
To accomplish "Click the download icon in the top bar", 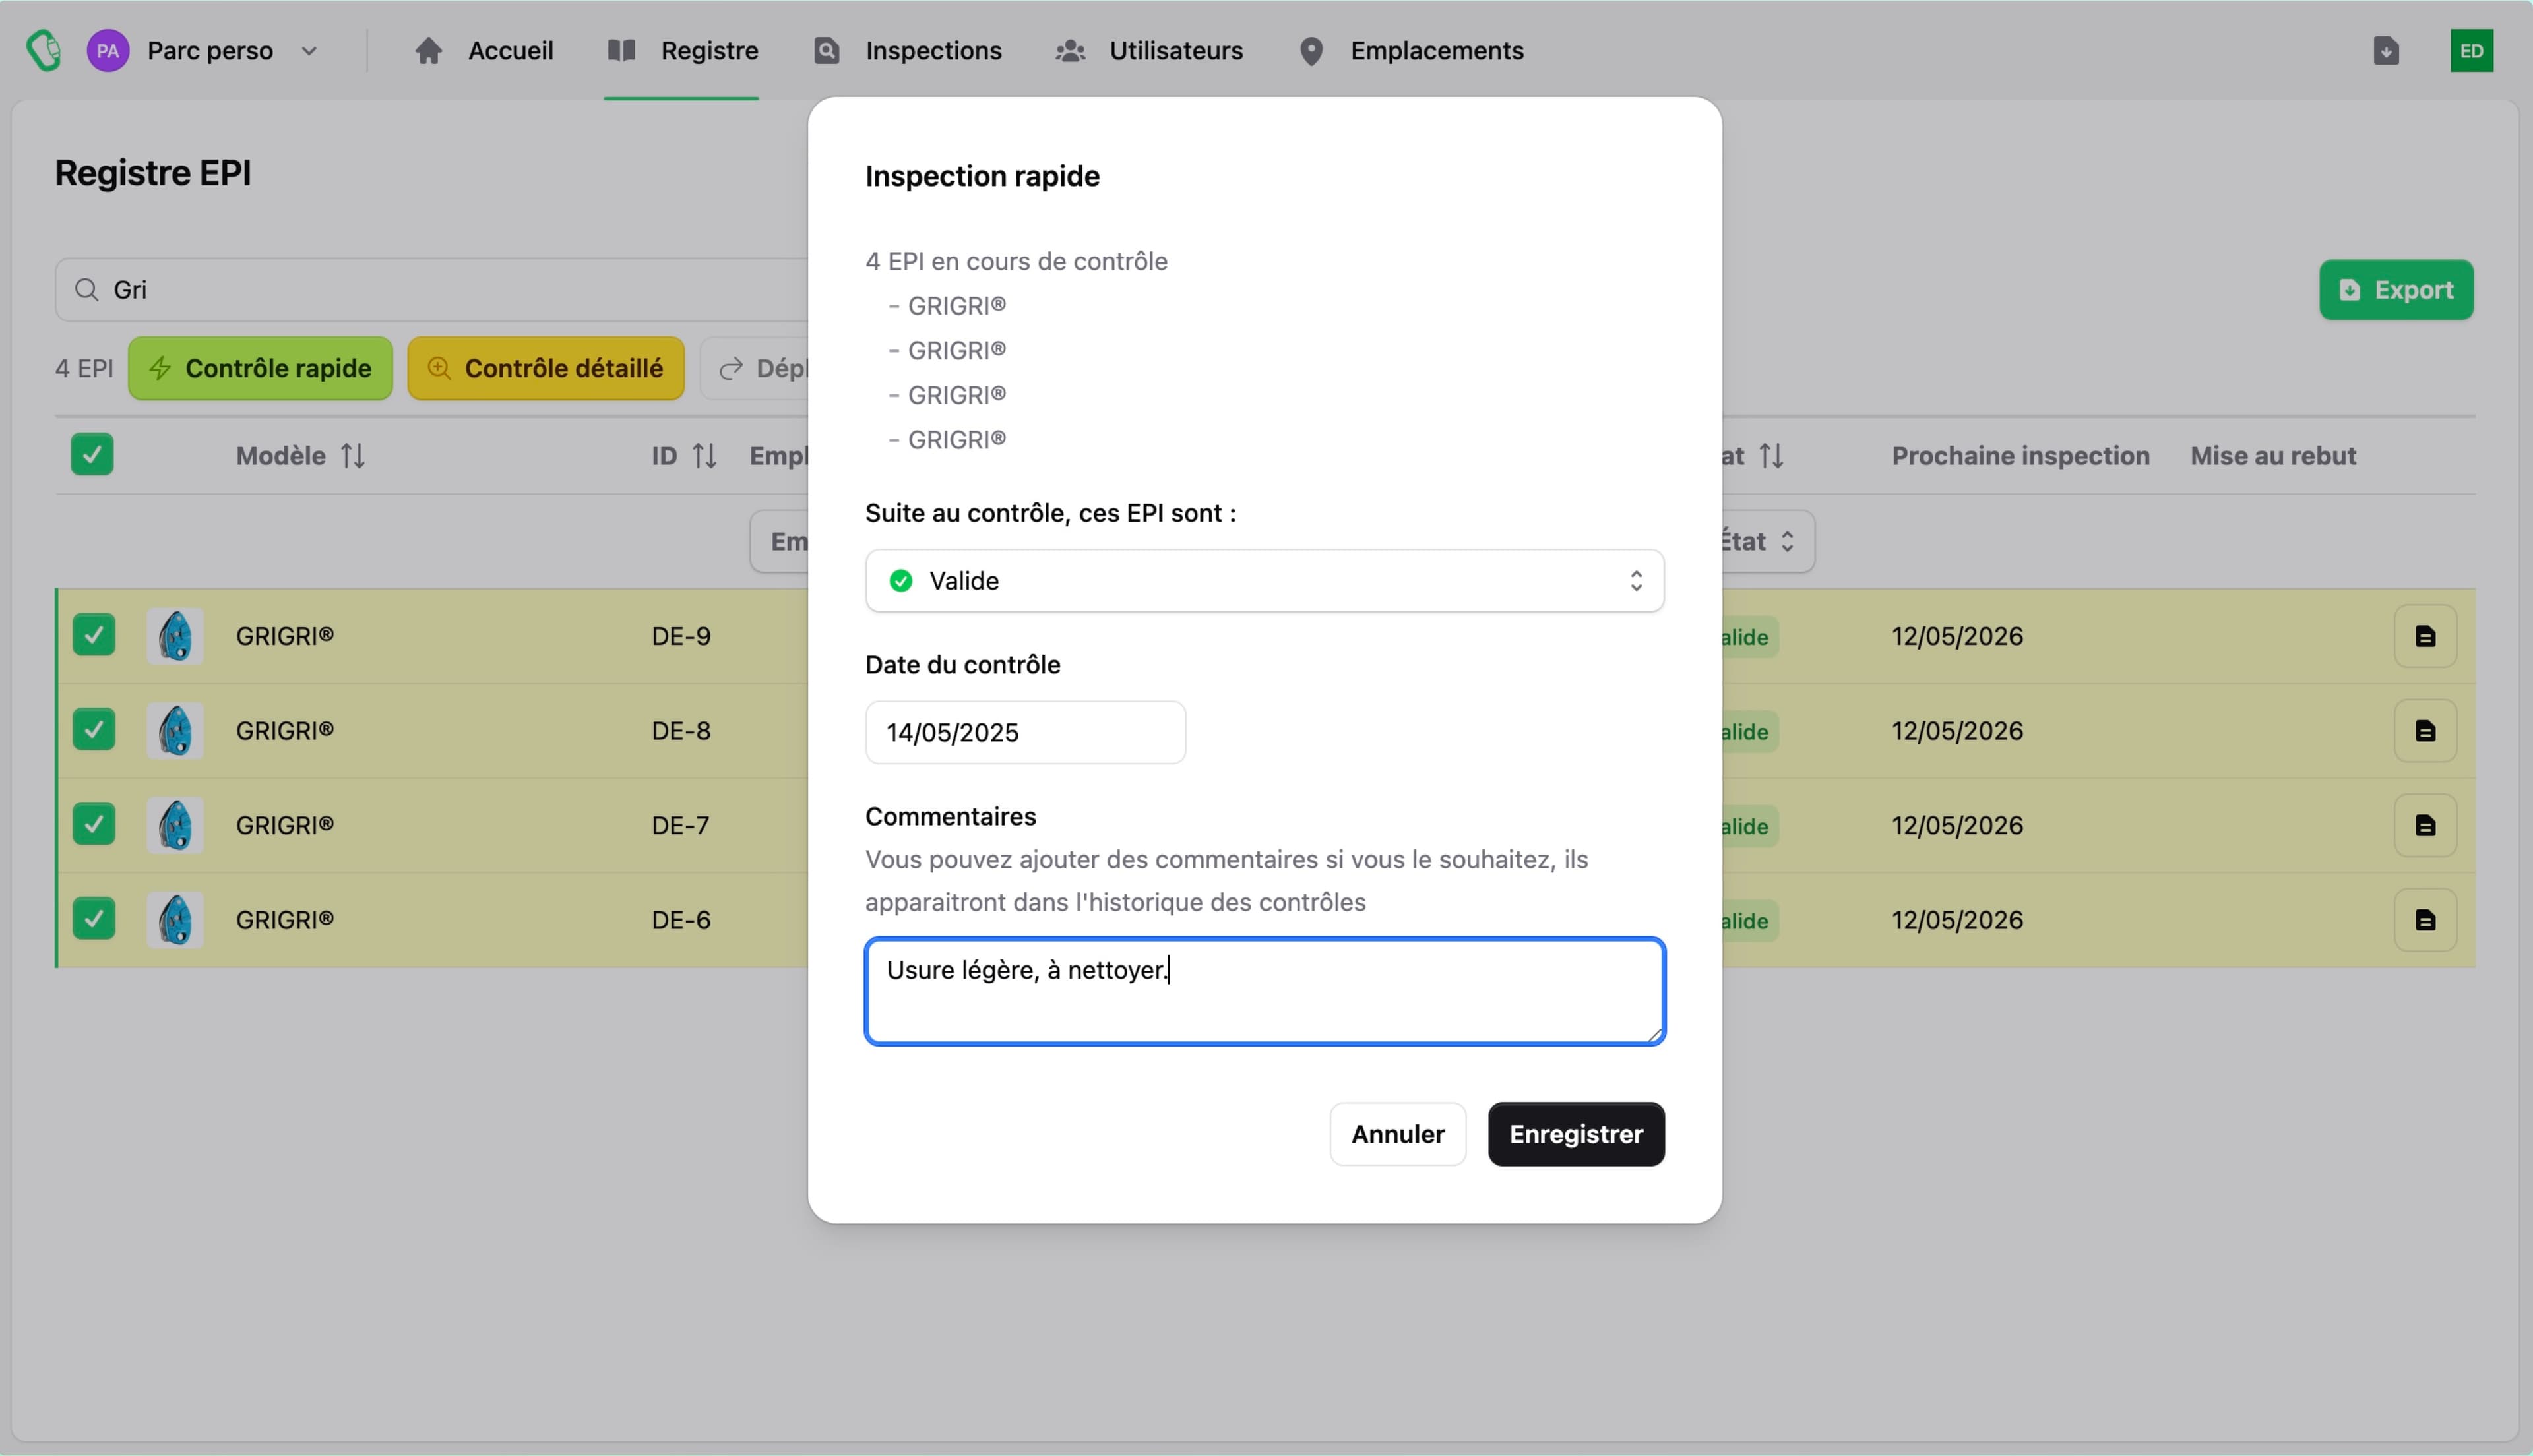I will pos(2386,50).
